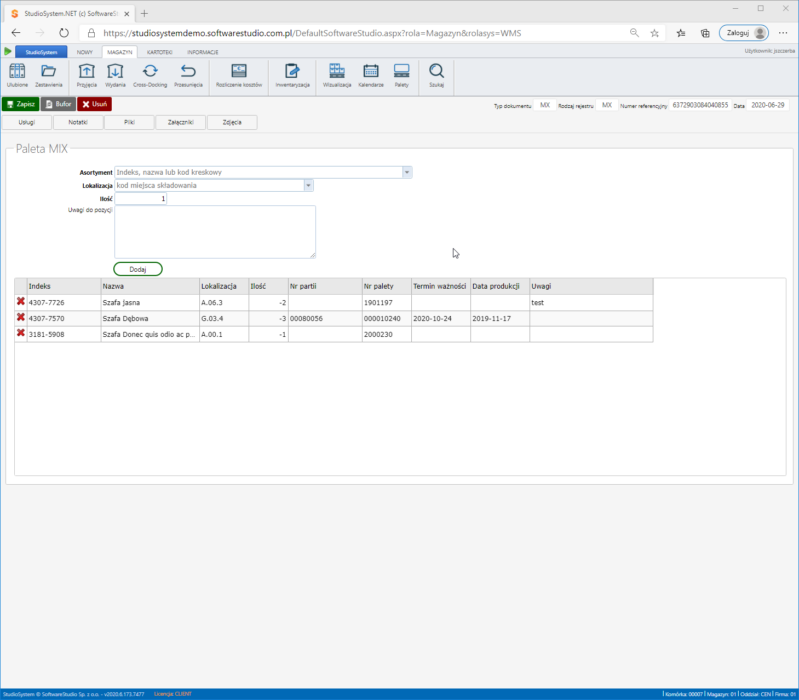Sort by Nazwa column header
The image size is (799, 700).
pos(150,286)
